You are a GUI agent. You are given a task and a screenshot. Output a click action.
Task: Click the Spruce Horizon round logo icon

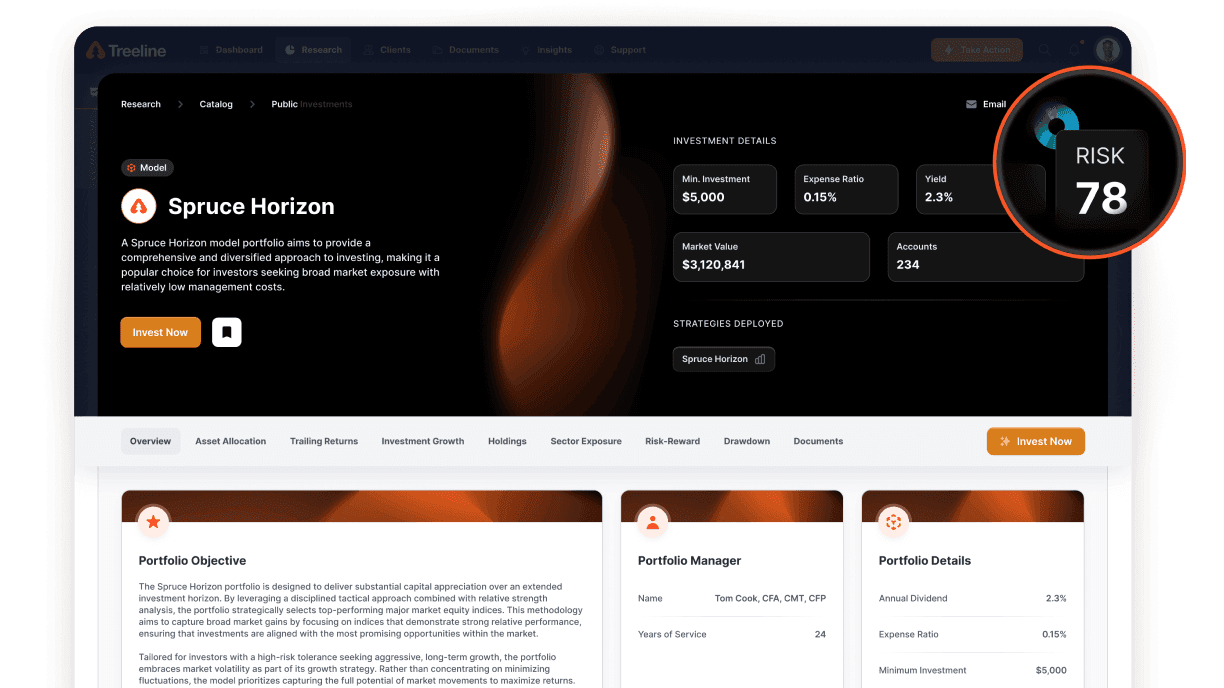(x=138, y=207)
